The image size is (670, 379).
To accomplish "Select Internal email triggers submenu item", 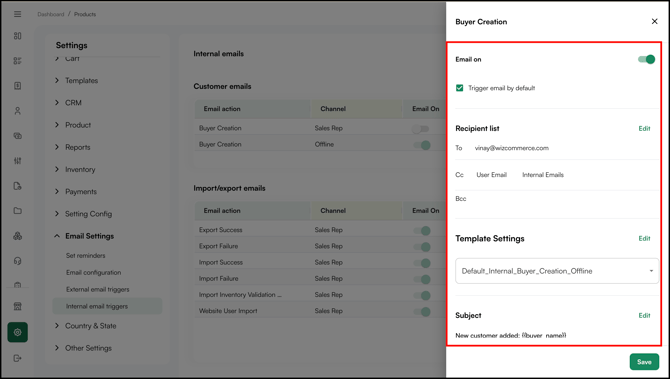I will [x=107, y=306].
